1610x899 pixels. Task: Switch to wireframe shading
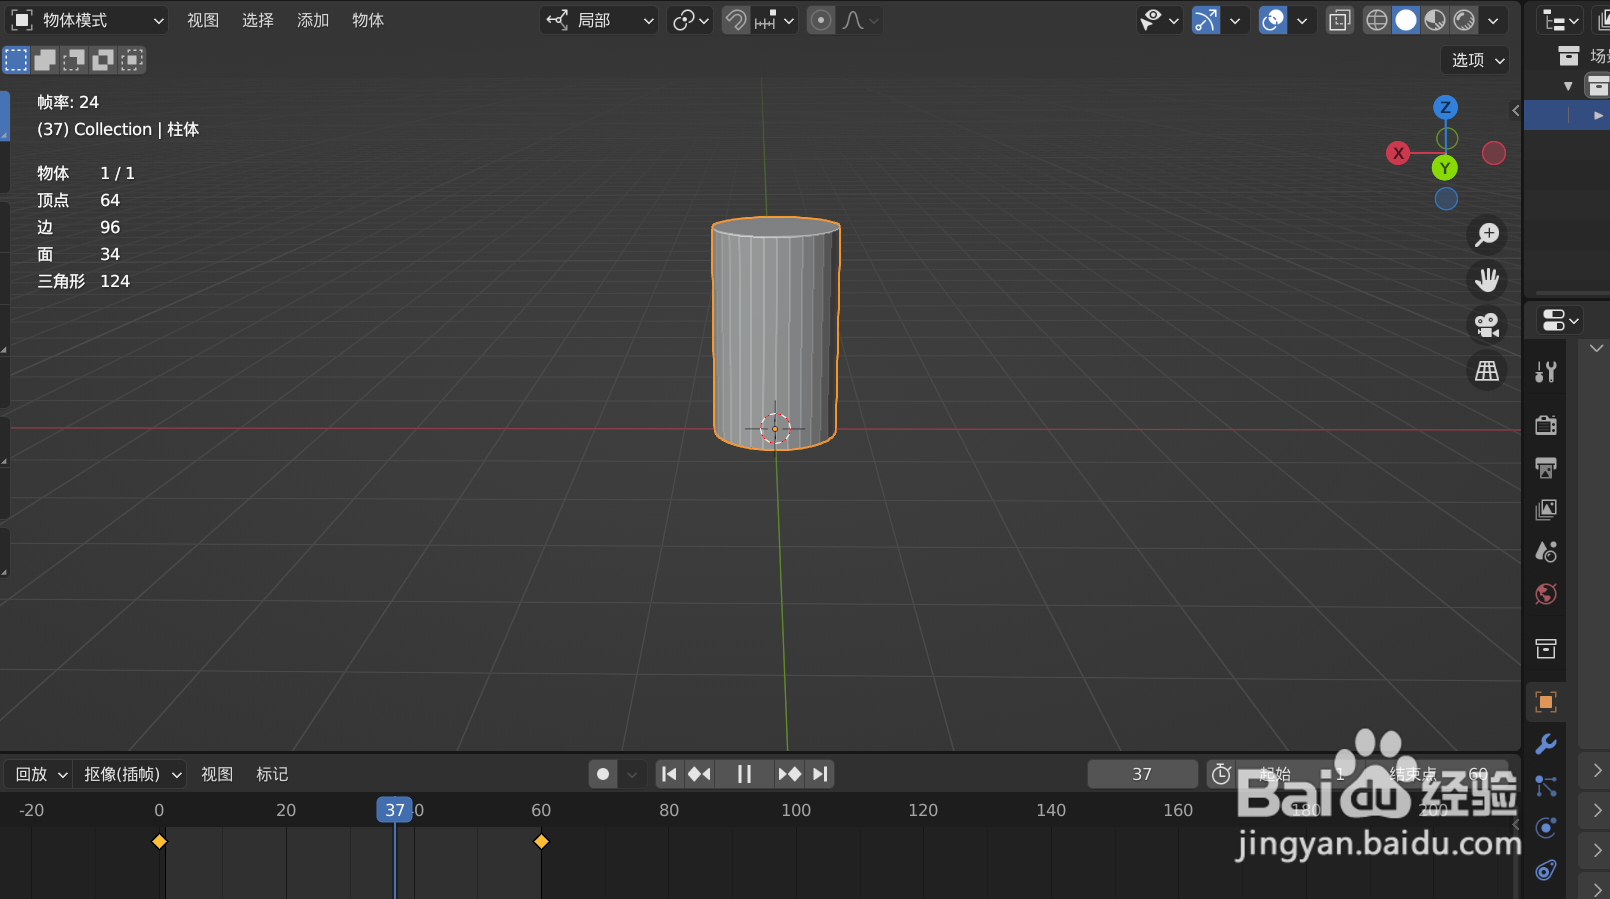[1377, 20]
